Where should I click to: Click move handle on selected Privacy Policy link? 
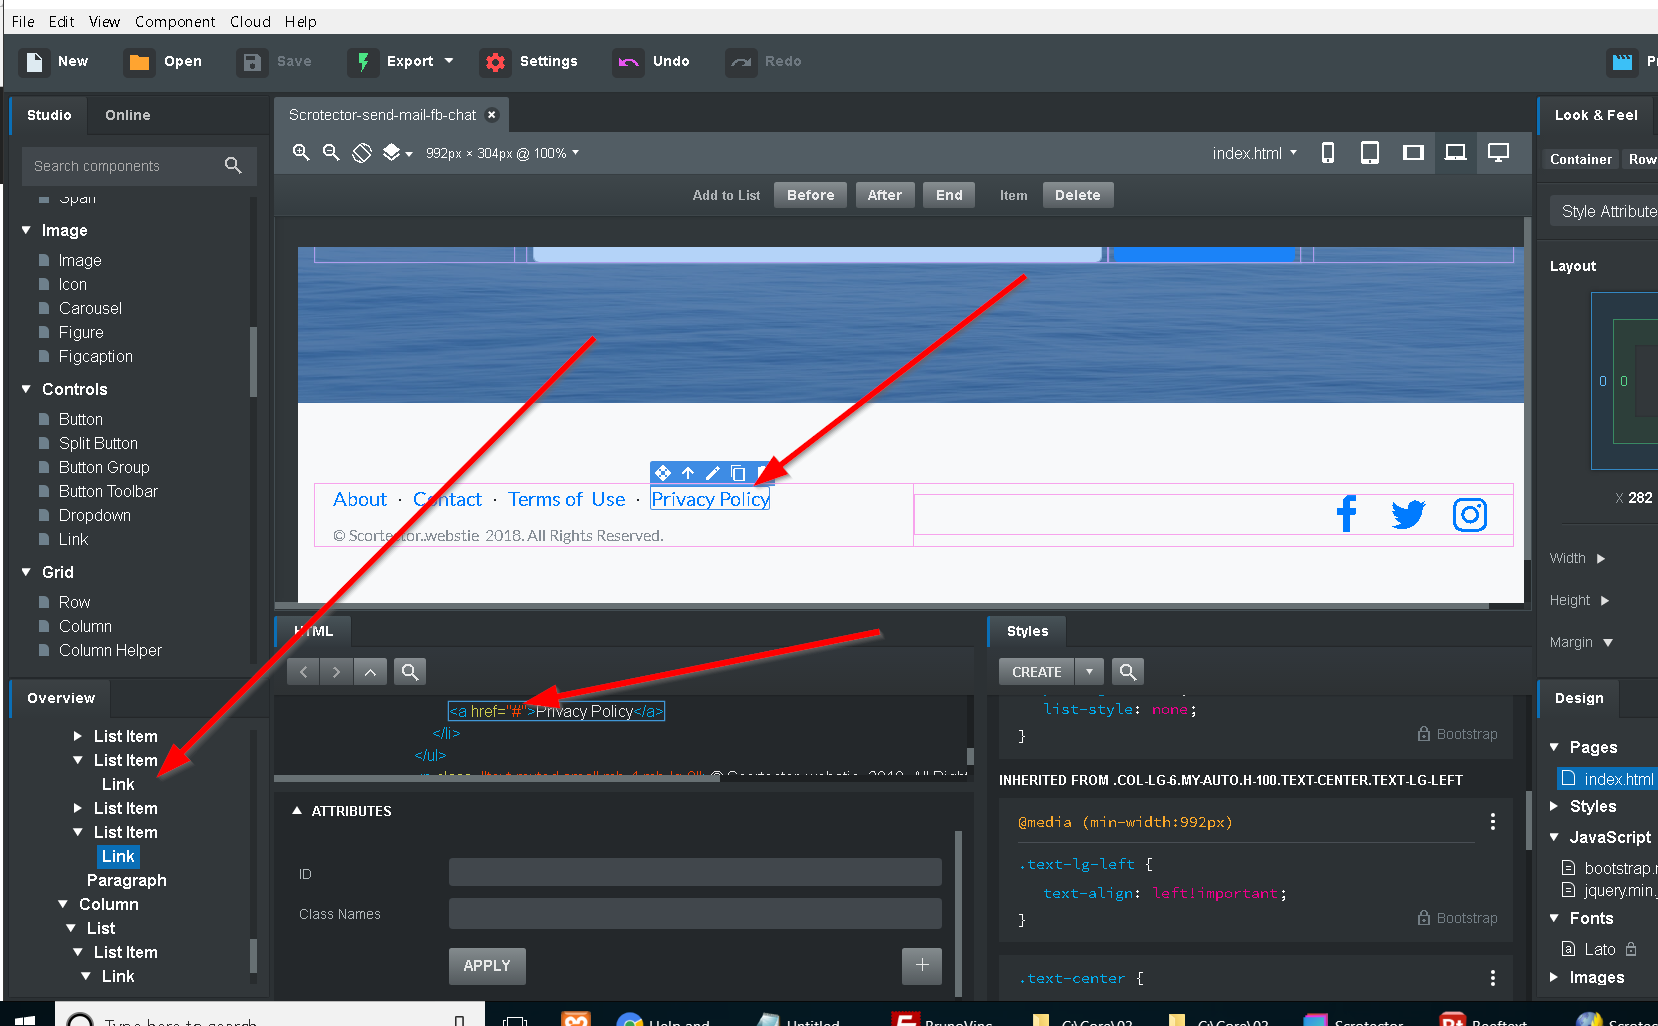tap(663, 473)
